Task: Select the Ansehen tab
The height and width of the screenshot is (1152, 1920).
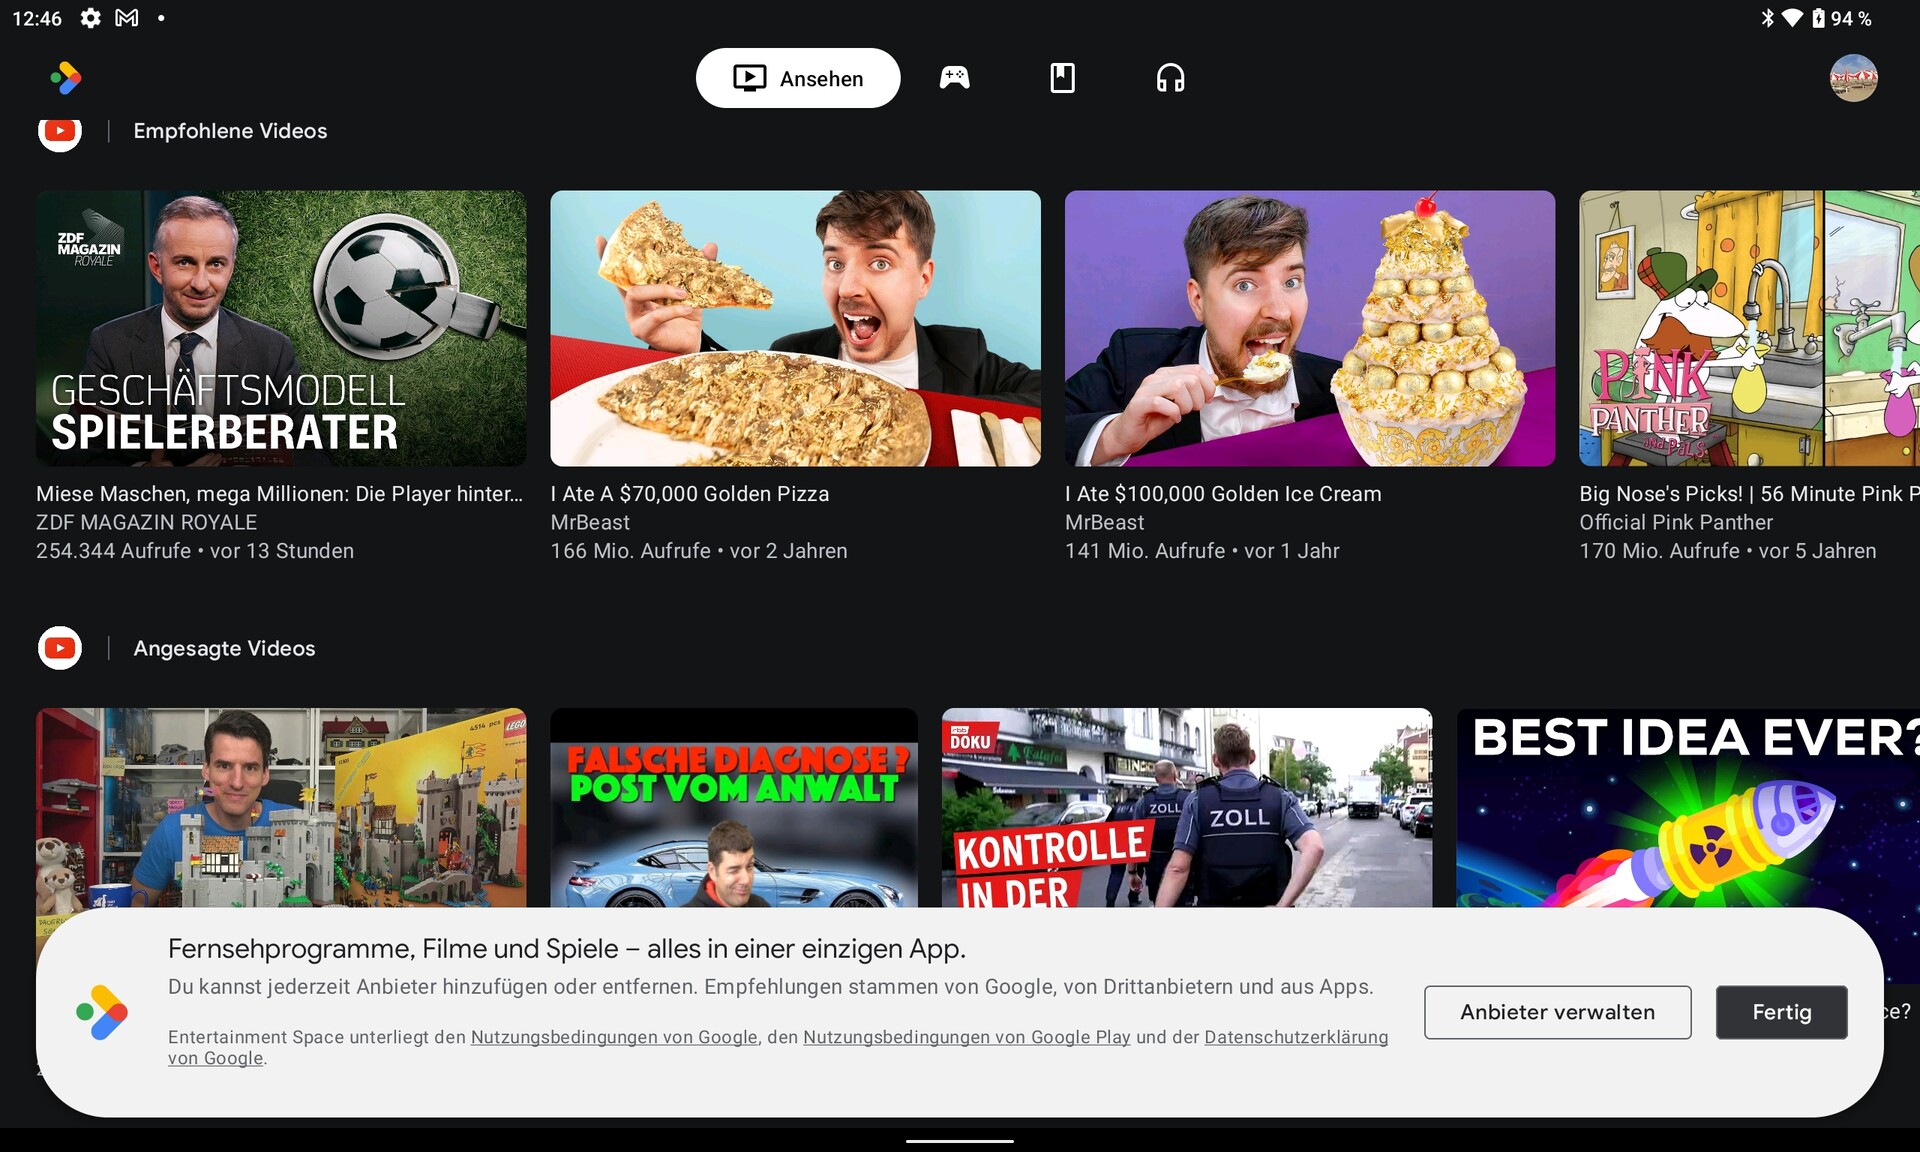Action: coord(798,78)
